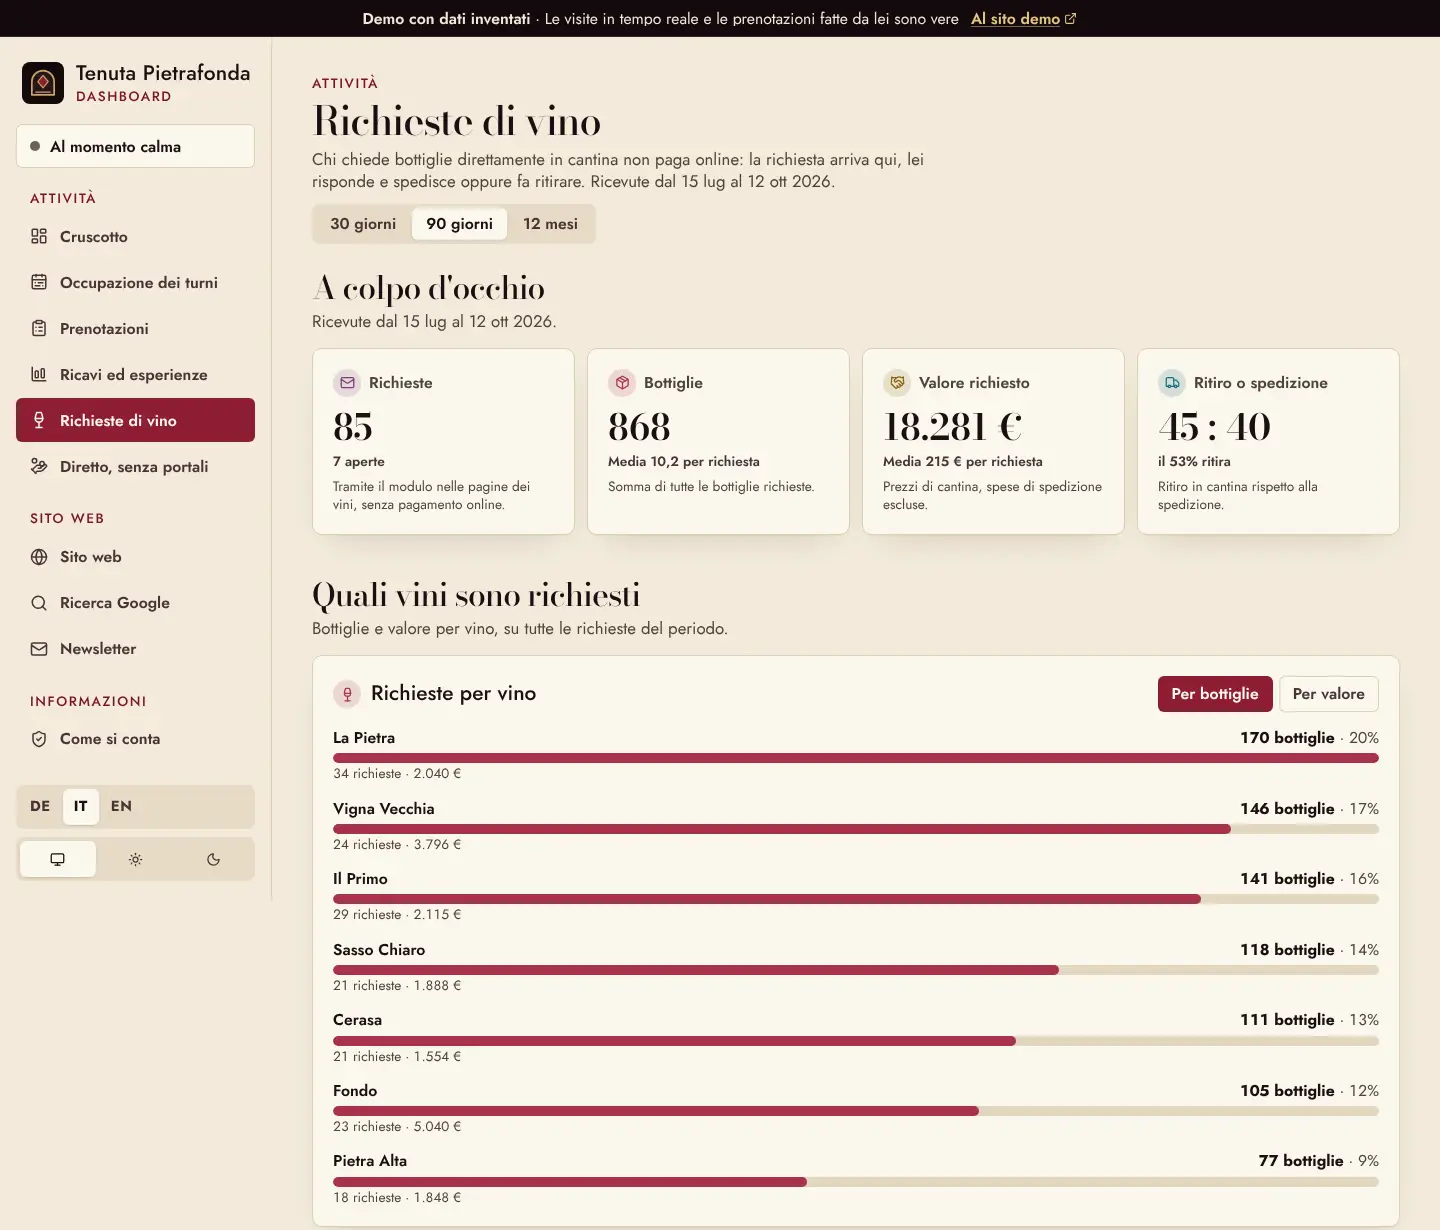The image size is (1440, 1230).
Task: Click the Al momento calma status button
Action: point(136,146)
